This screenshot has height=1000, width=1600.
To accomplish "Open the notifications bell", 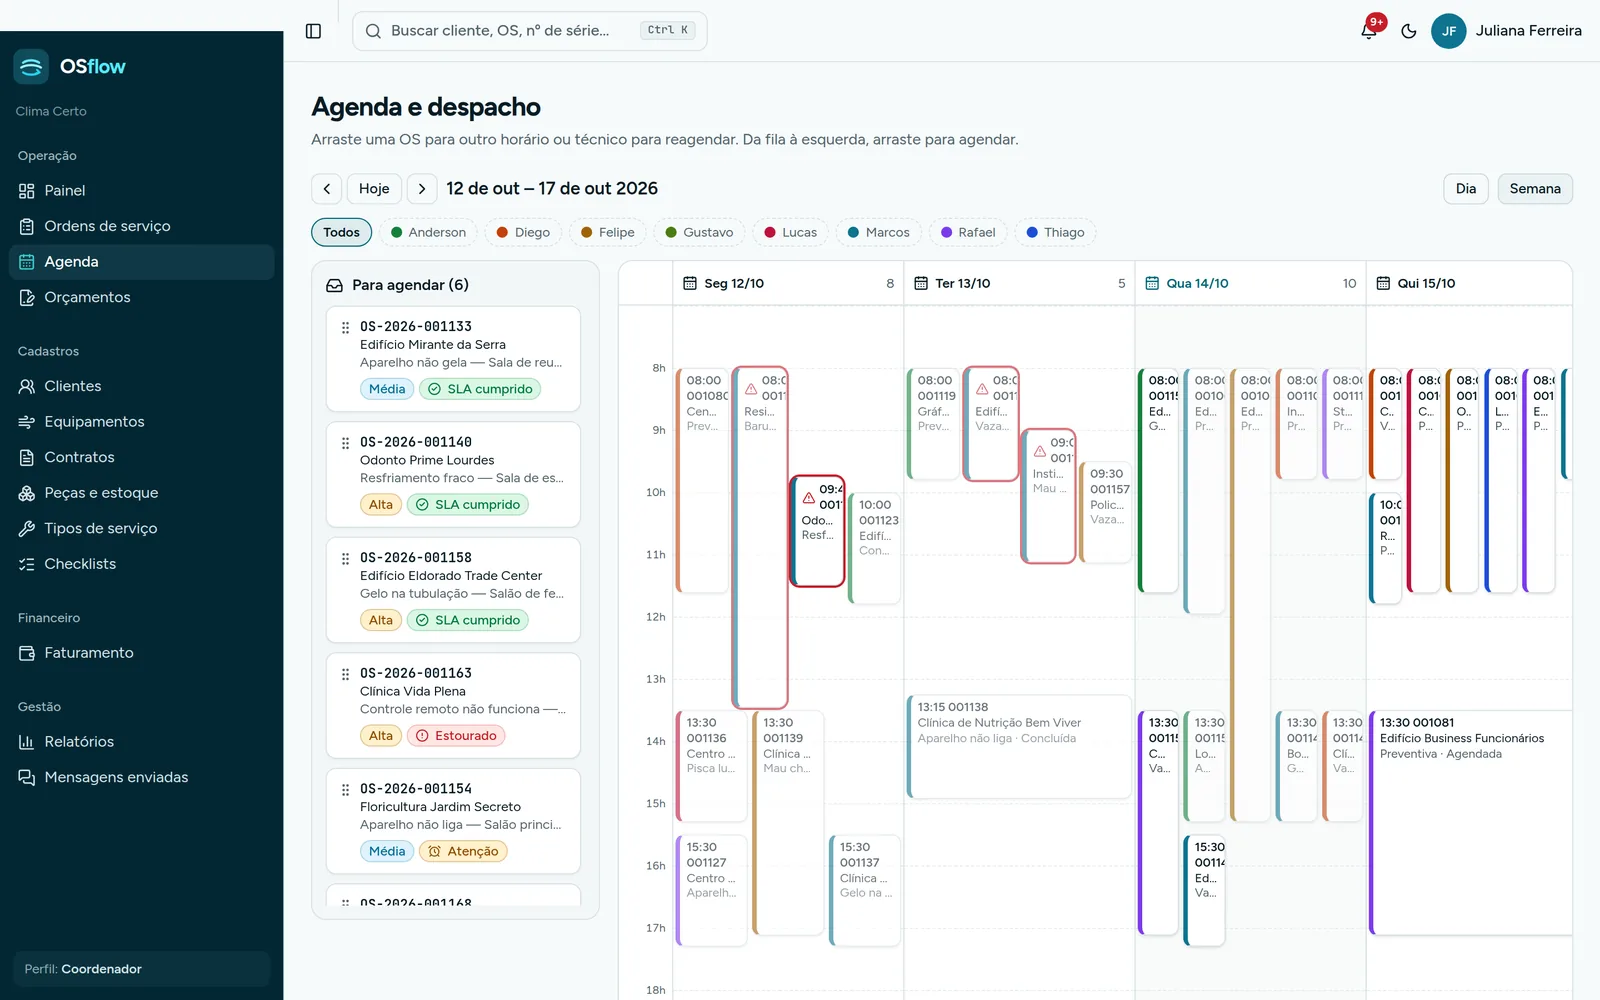I will click(1369, 31).
